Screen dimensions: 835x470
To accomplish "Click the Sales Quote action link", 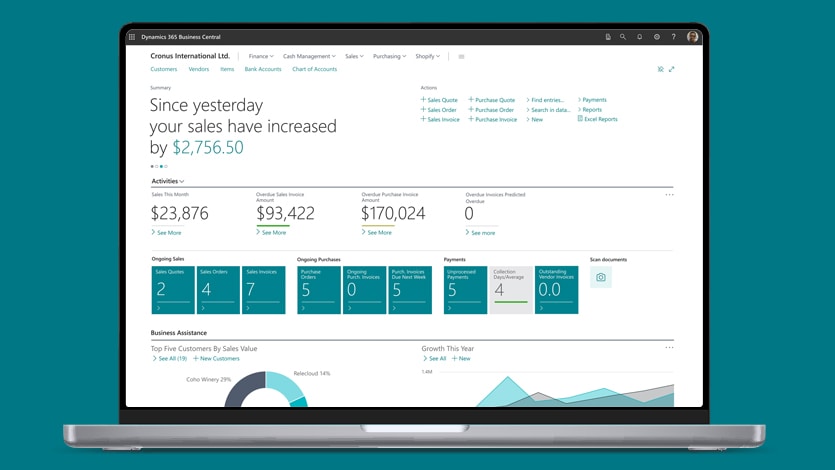I will pos(441,100).
